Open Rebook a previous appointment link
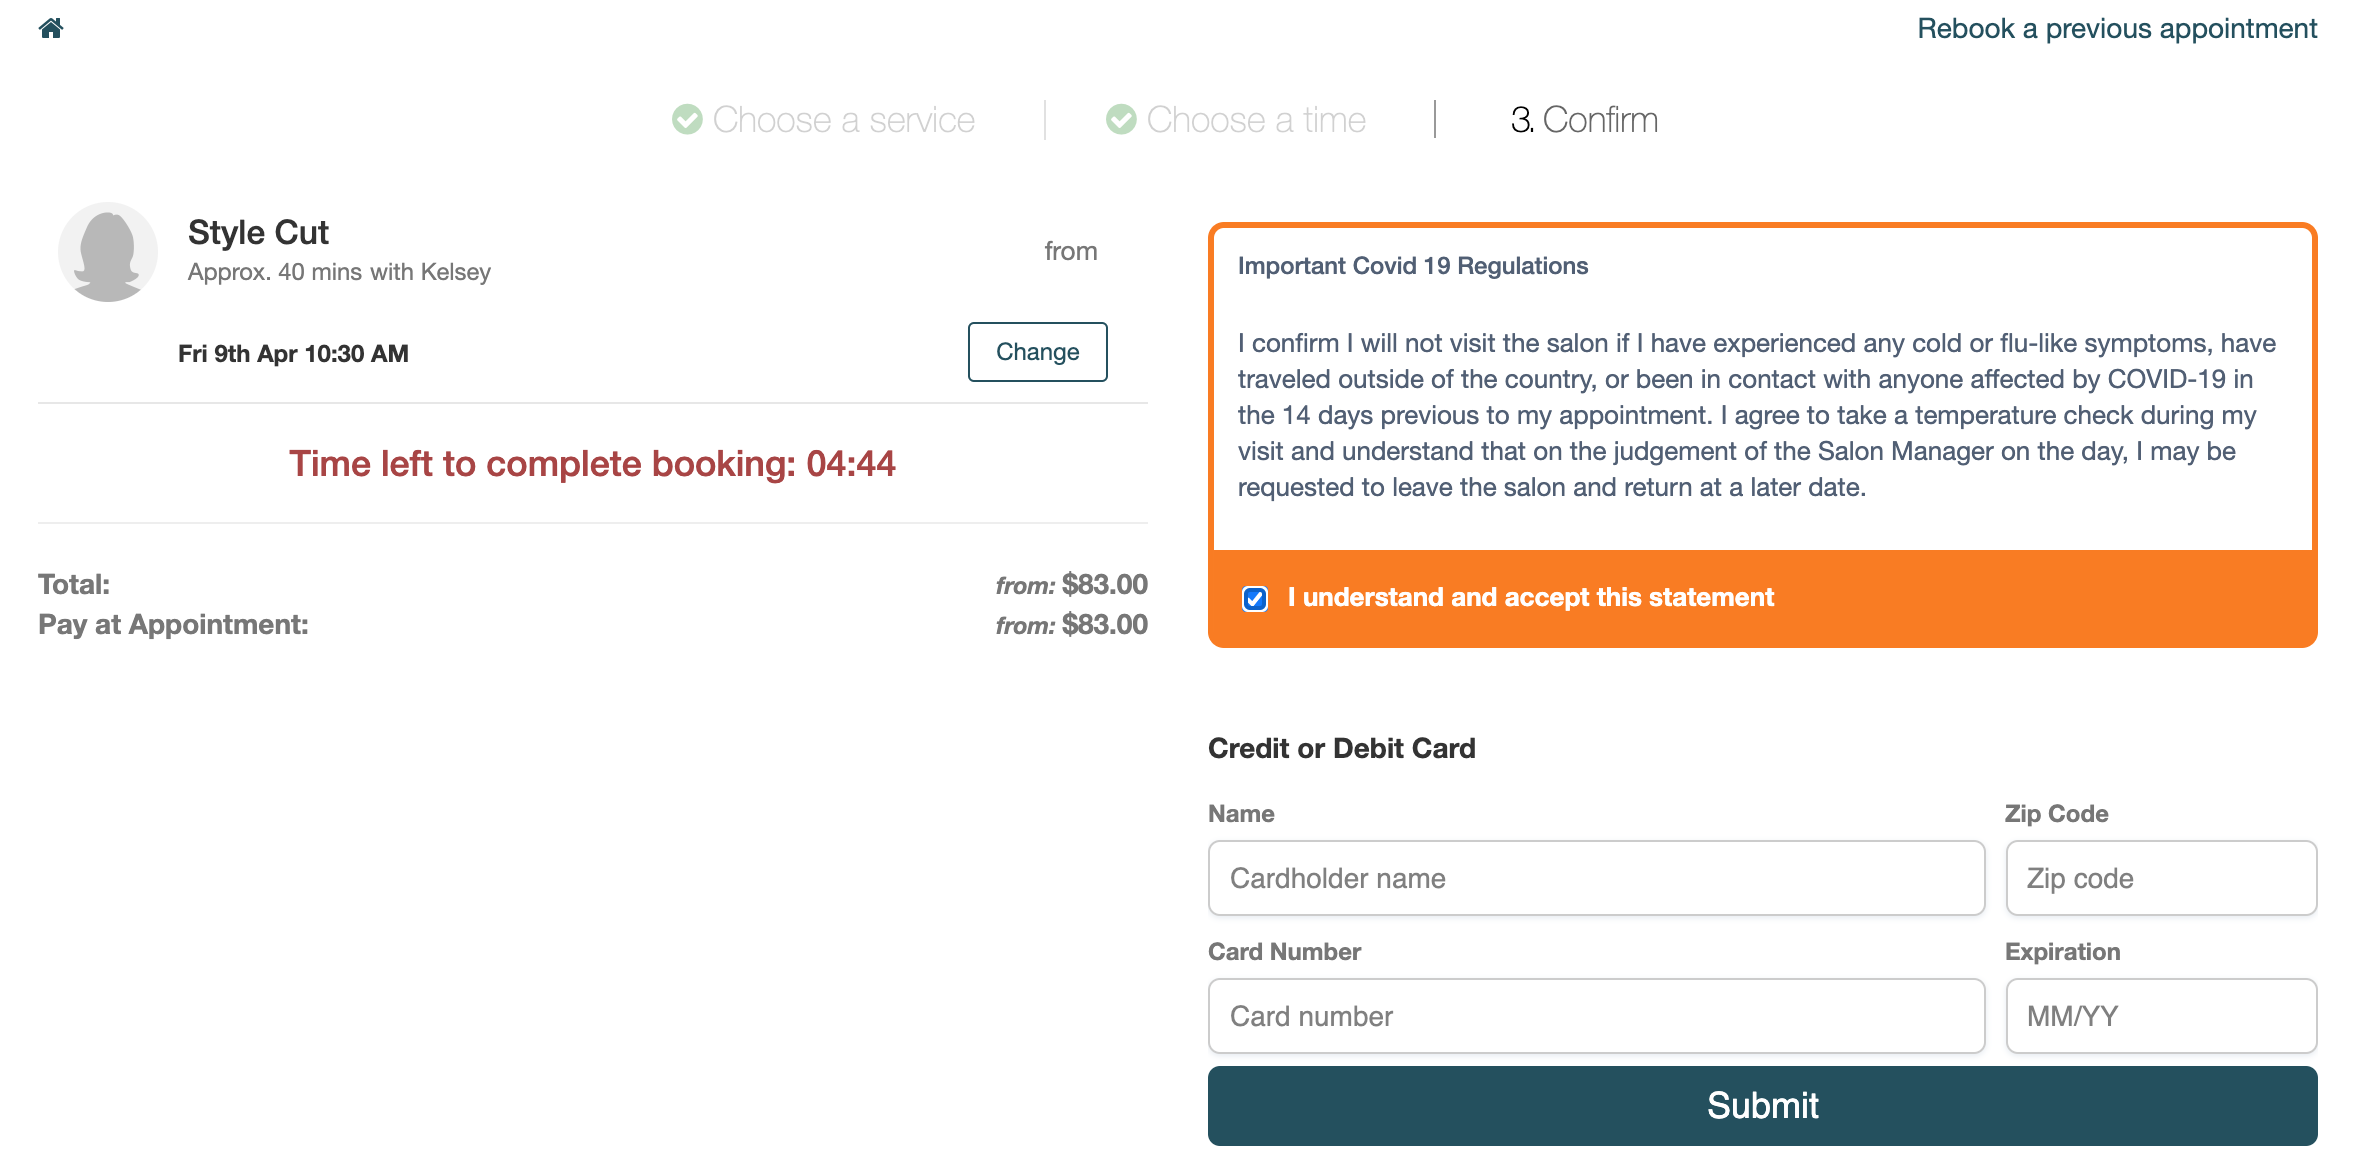Viewport: 2366px width, 1170px height. [x=2116, y=28]
